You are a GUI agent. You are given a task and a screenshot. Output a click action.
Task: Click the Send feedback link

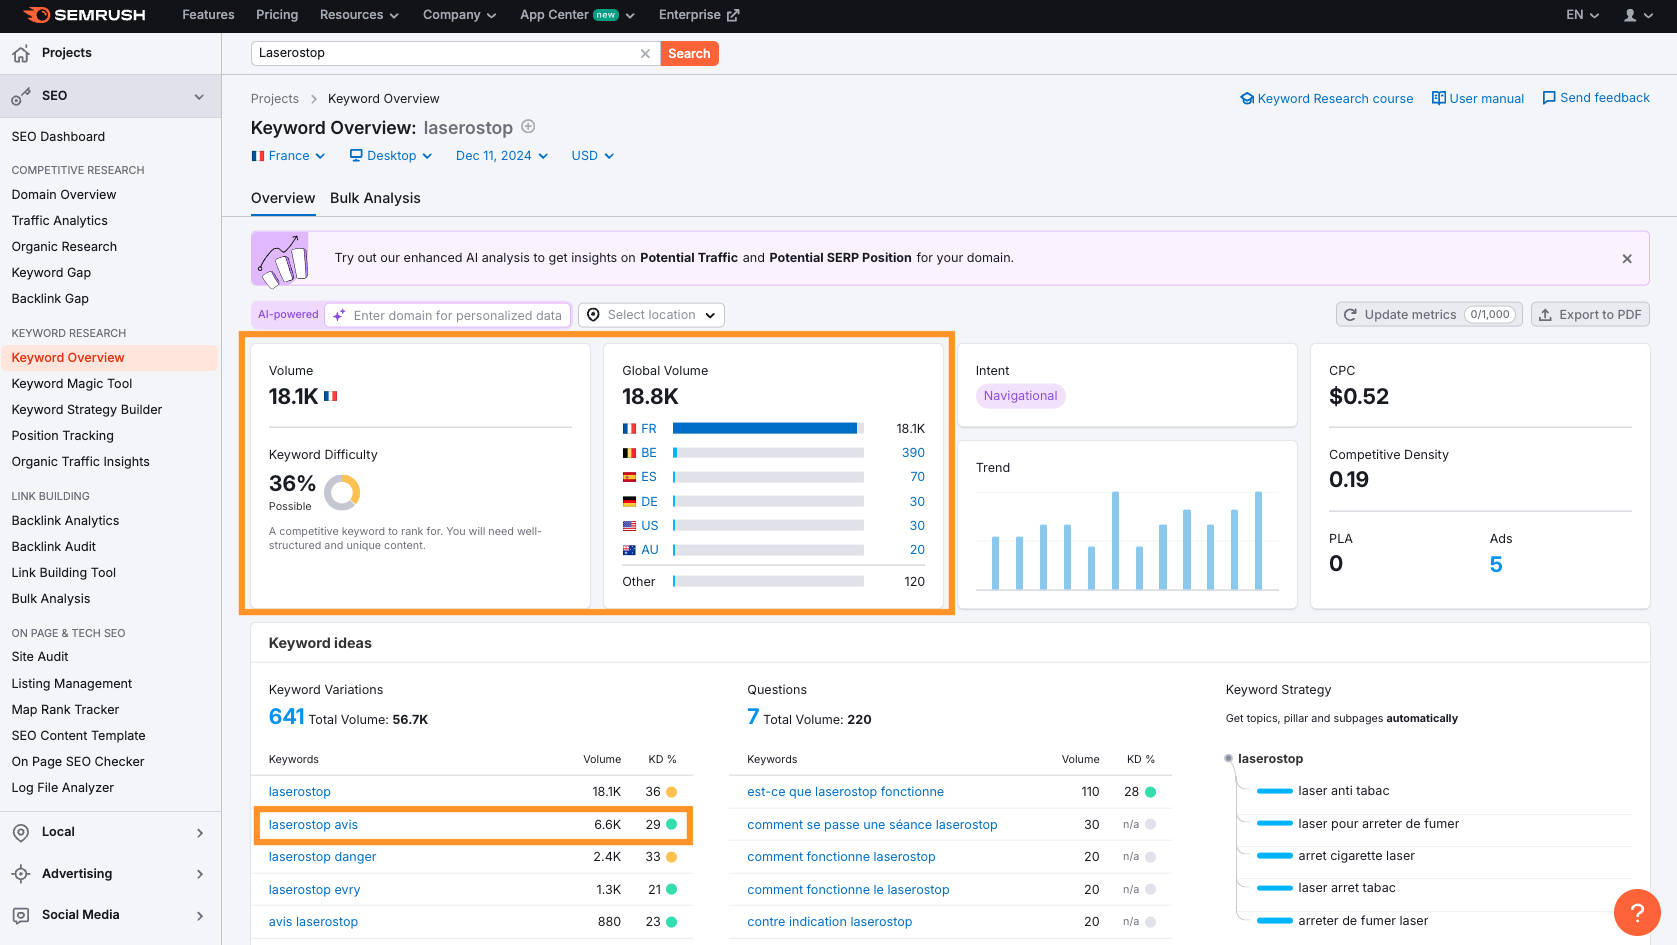(1596, 98)
